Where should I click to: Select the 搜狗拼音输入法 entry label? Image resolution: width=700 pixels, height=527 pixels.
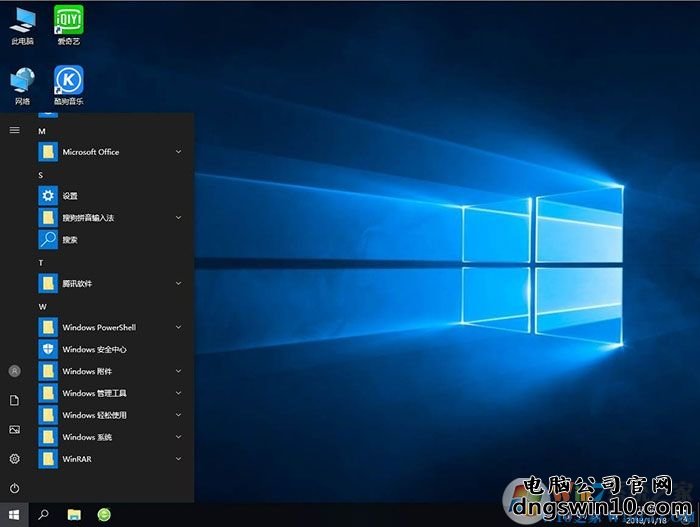point(88,217)
